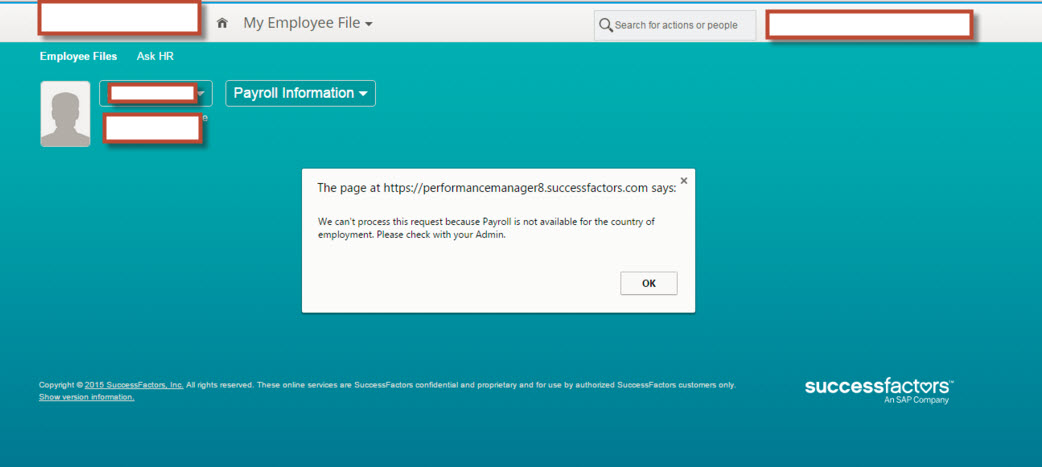This screenshot has width=1042, height=467.
Task: Open the Ask HR tab
Action: pyautogui.click(x=155, y=56)
